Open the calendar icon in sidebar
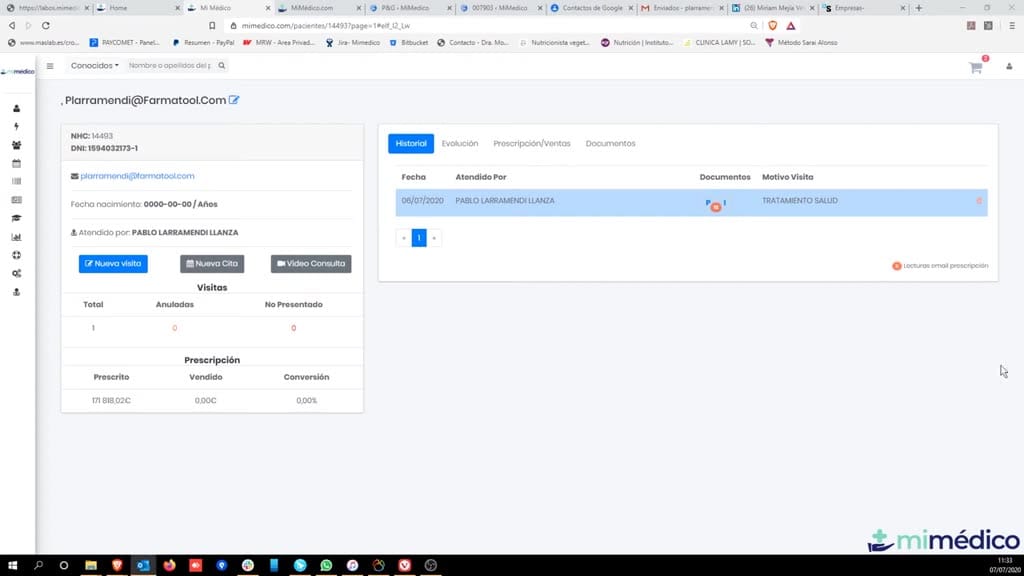 click(16, 163)
